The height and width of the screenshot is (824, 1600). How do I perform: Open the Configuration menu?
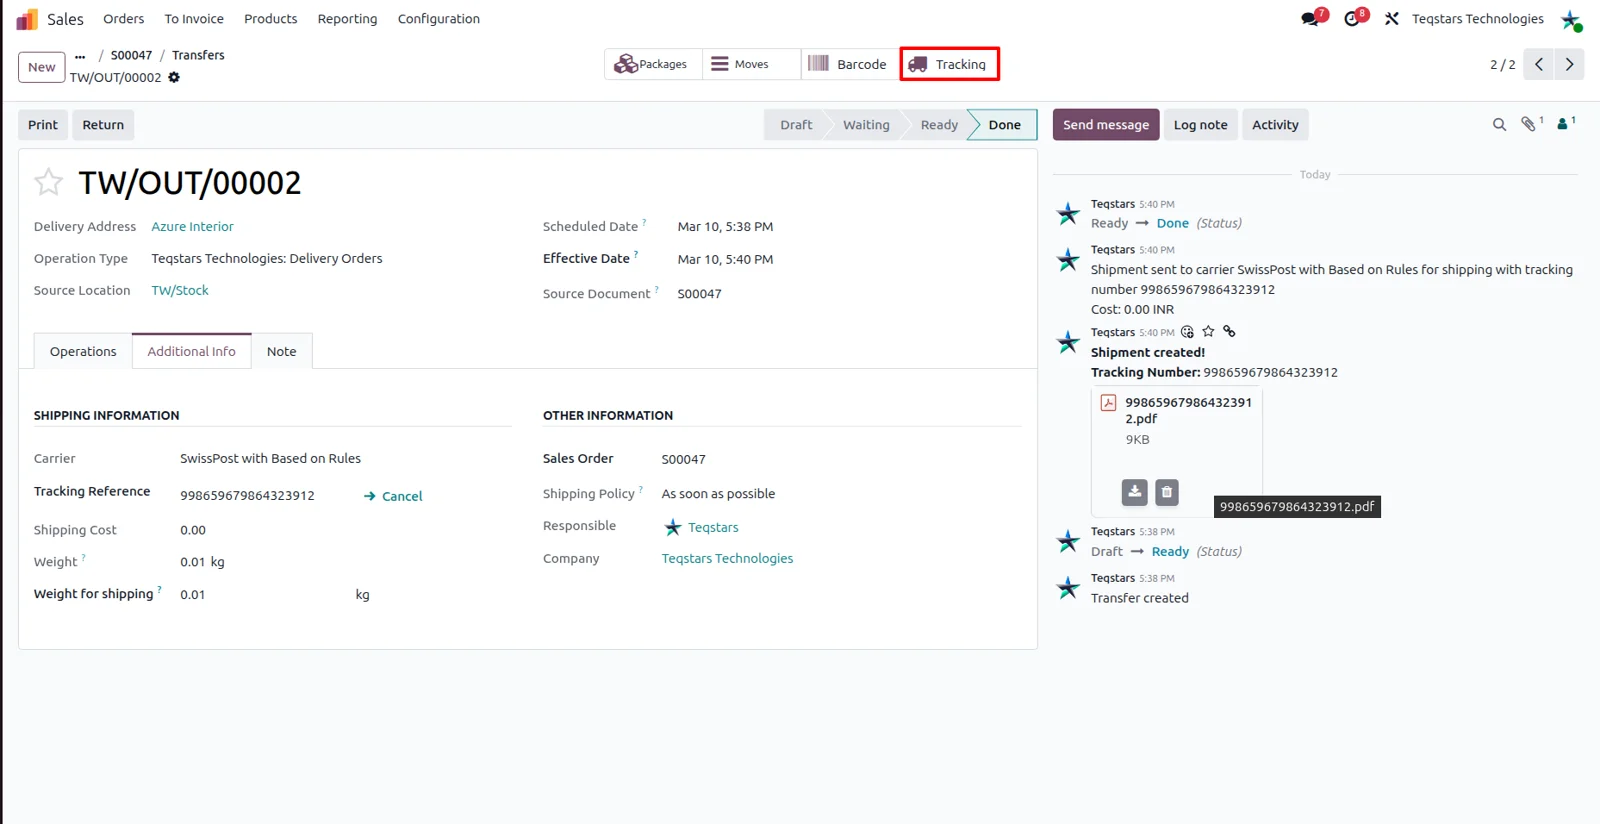click(x=438, y=19)
